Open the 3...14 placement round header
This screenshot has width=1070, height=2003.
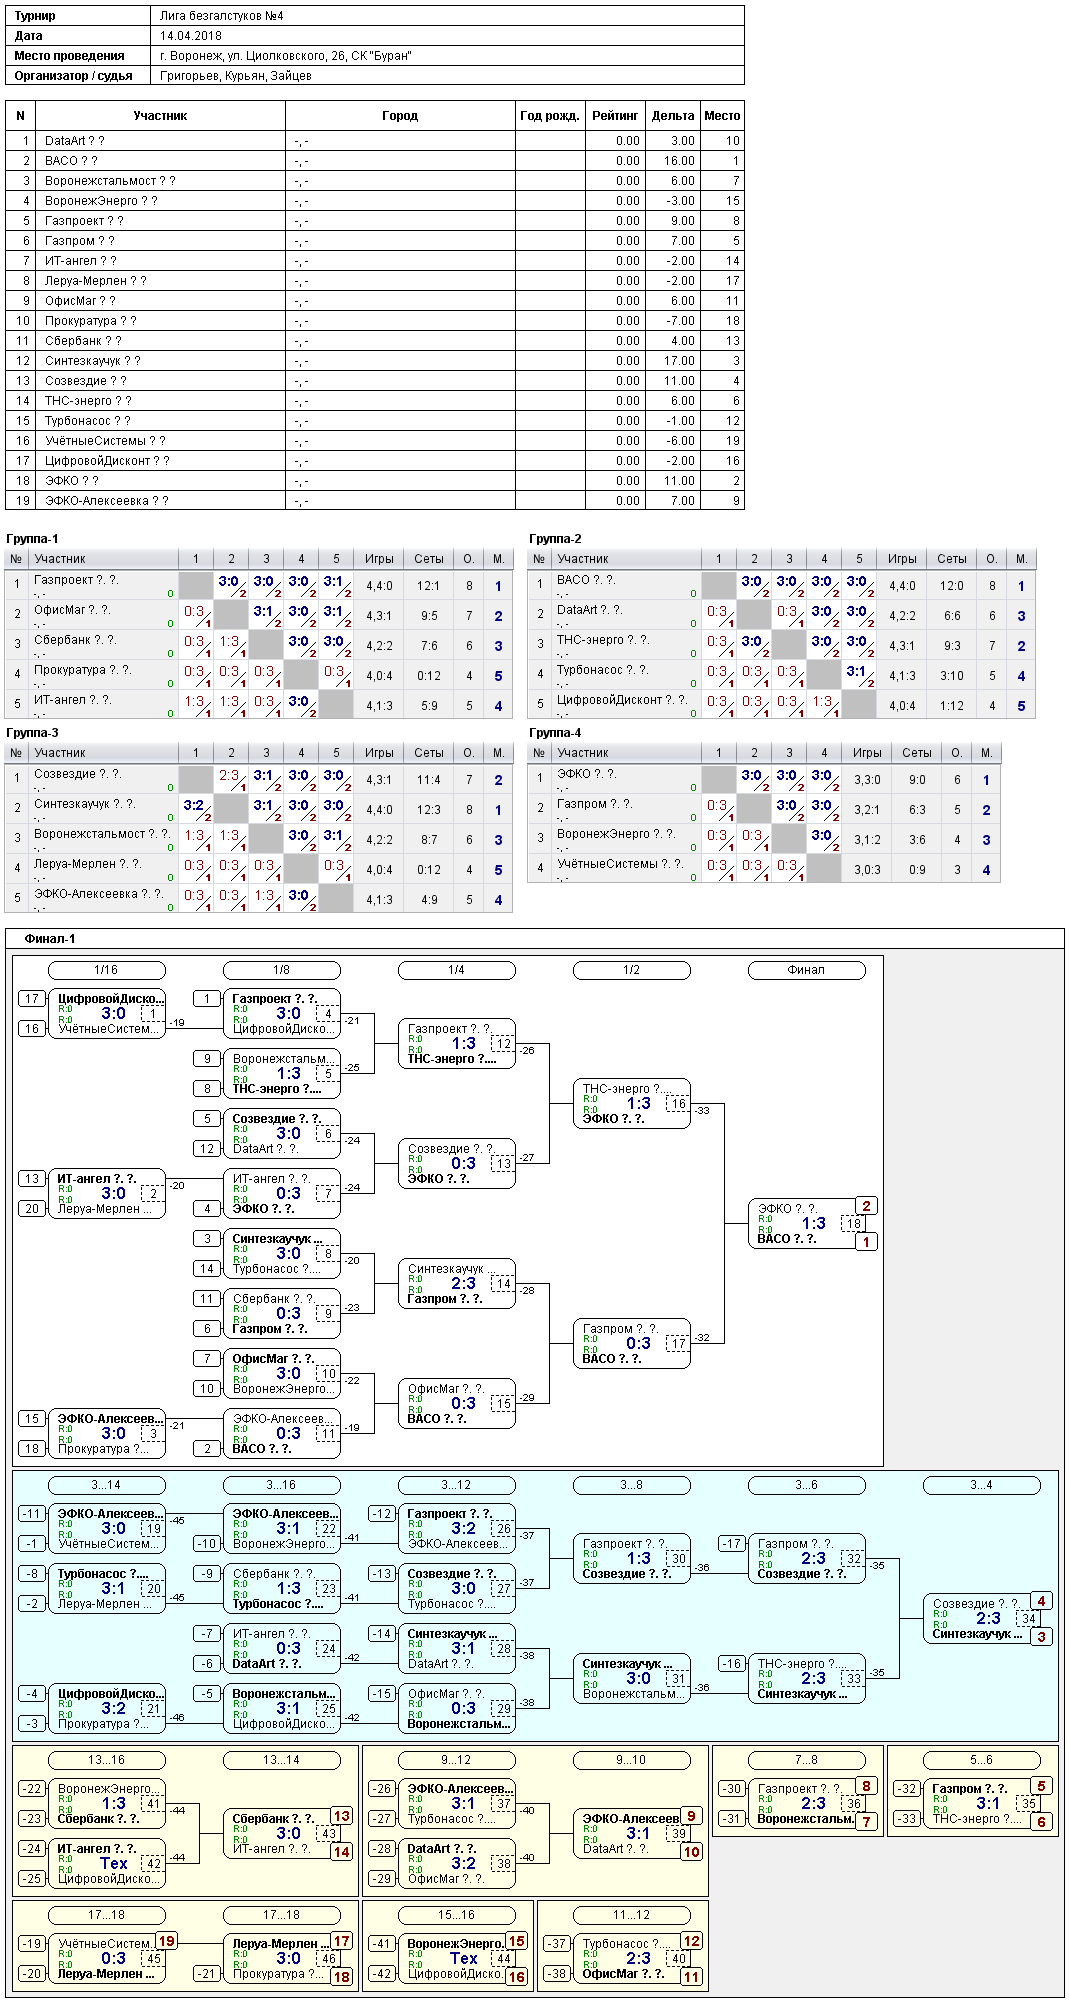[x=106, y=1485]
